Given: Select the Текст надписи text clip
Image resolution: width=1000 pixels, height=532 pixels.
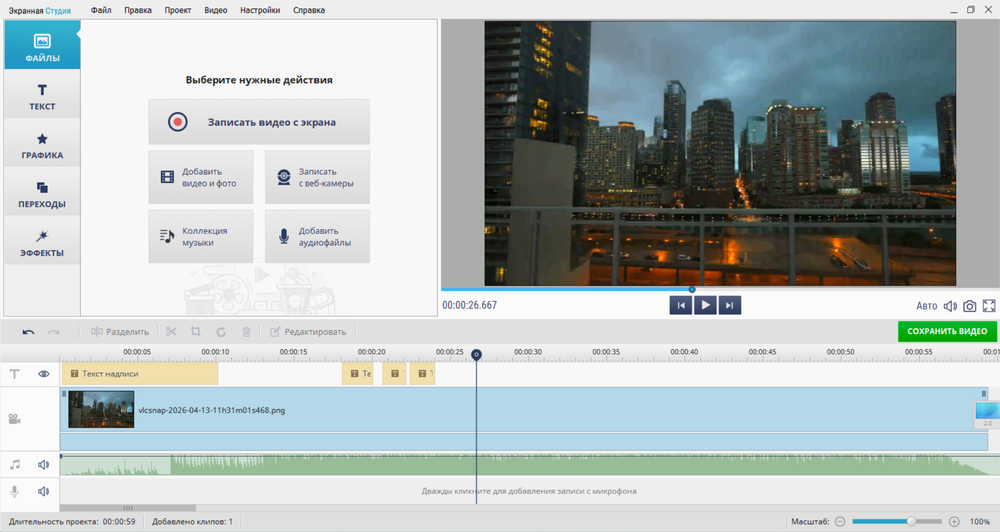Looking at the screenshot, I should click(x=140, y=374).
